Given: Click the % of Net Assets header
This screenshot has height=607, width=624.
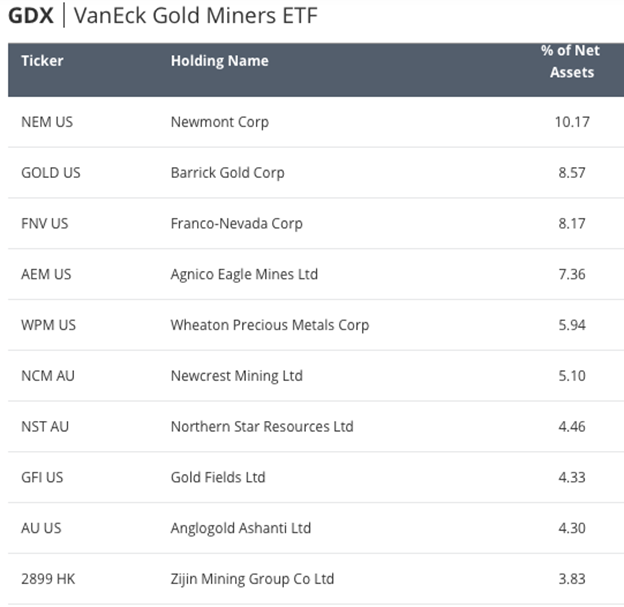Looking at the screenshot, I should 571,61.
